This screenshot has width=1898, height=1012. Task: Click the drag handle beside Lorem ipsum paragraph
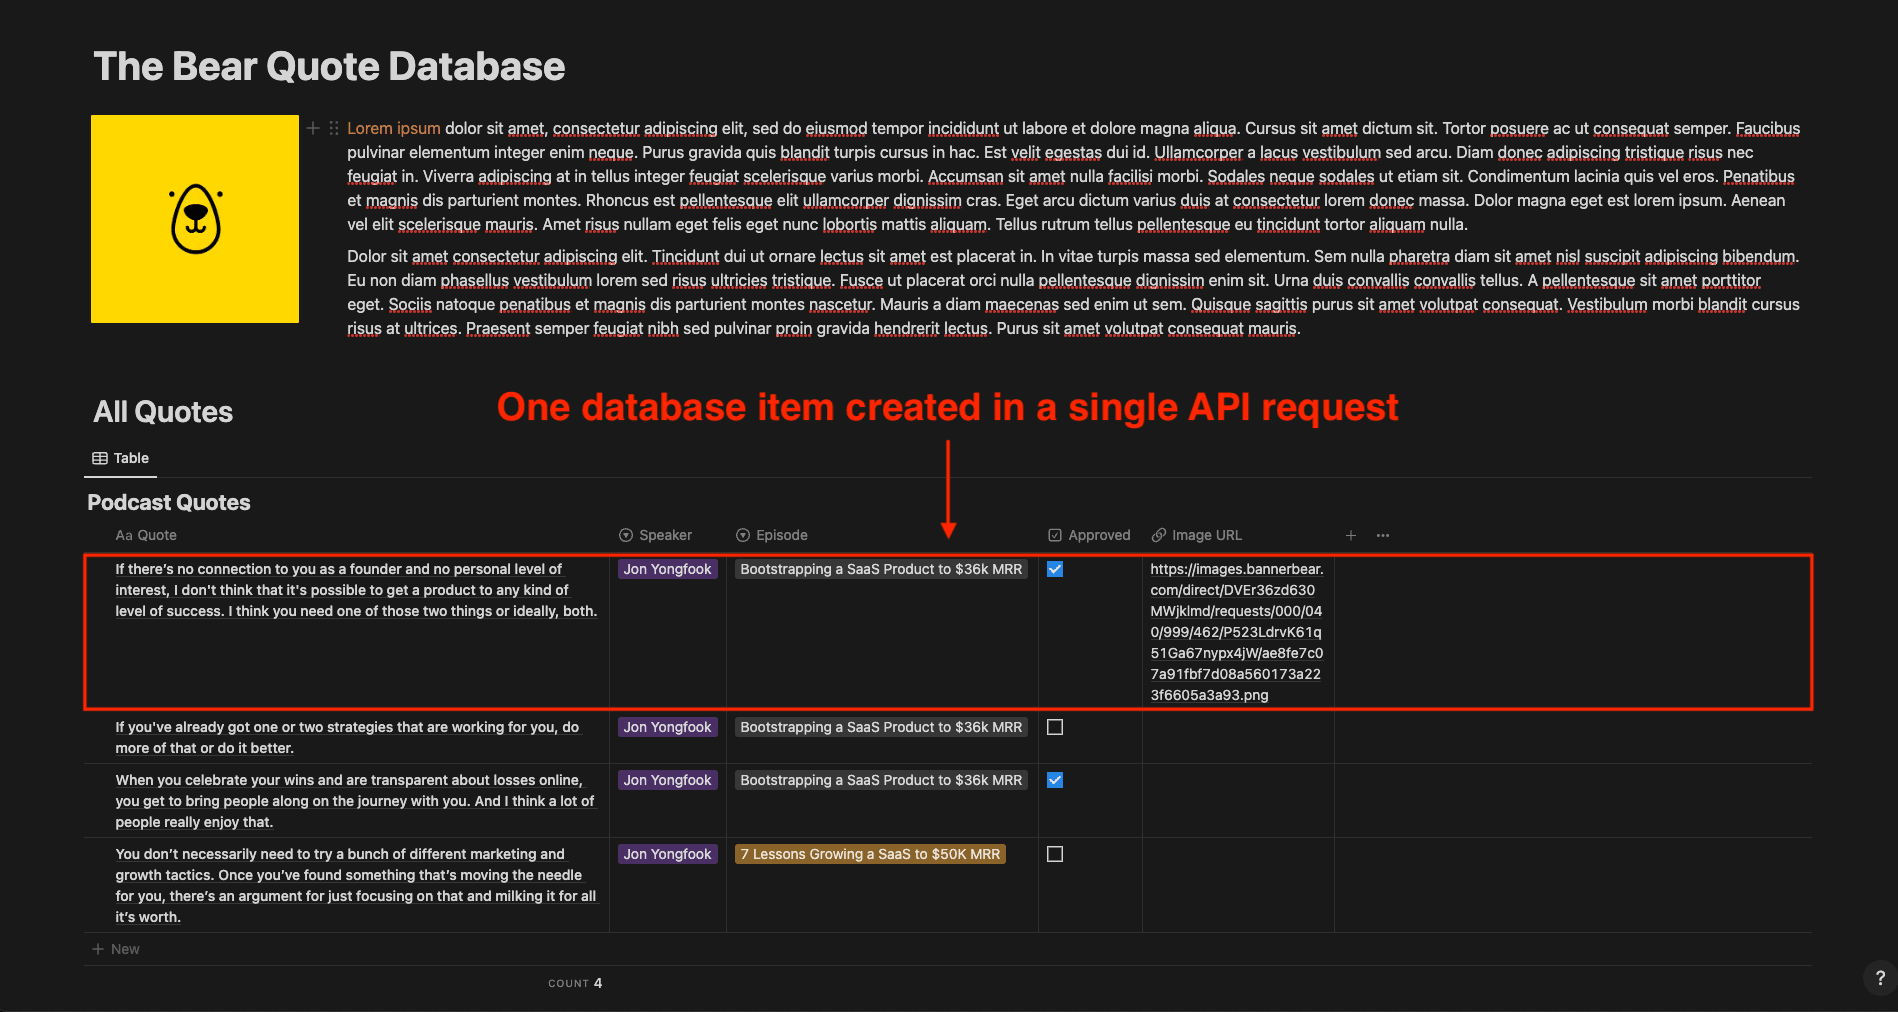[x=334, y=128]
